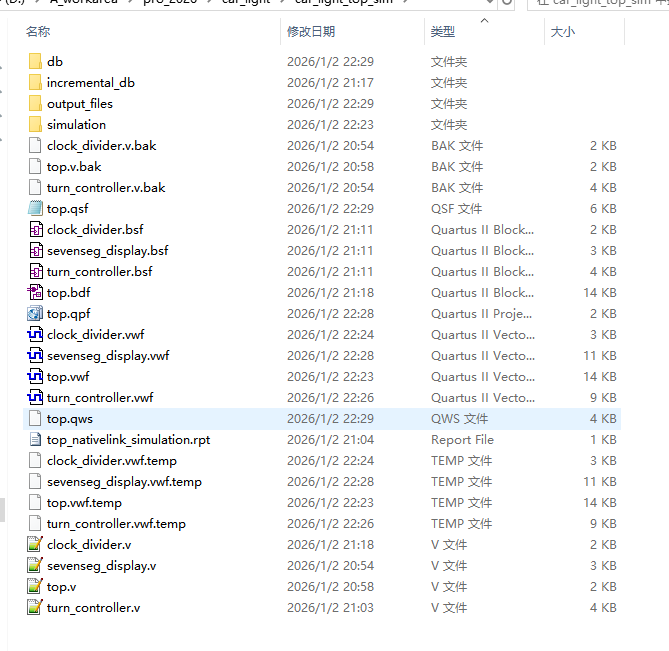The image size is (669, 651).
Task: Select the top.qws file icon
Action: (35, 418)
